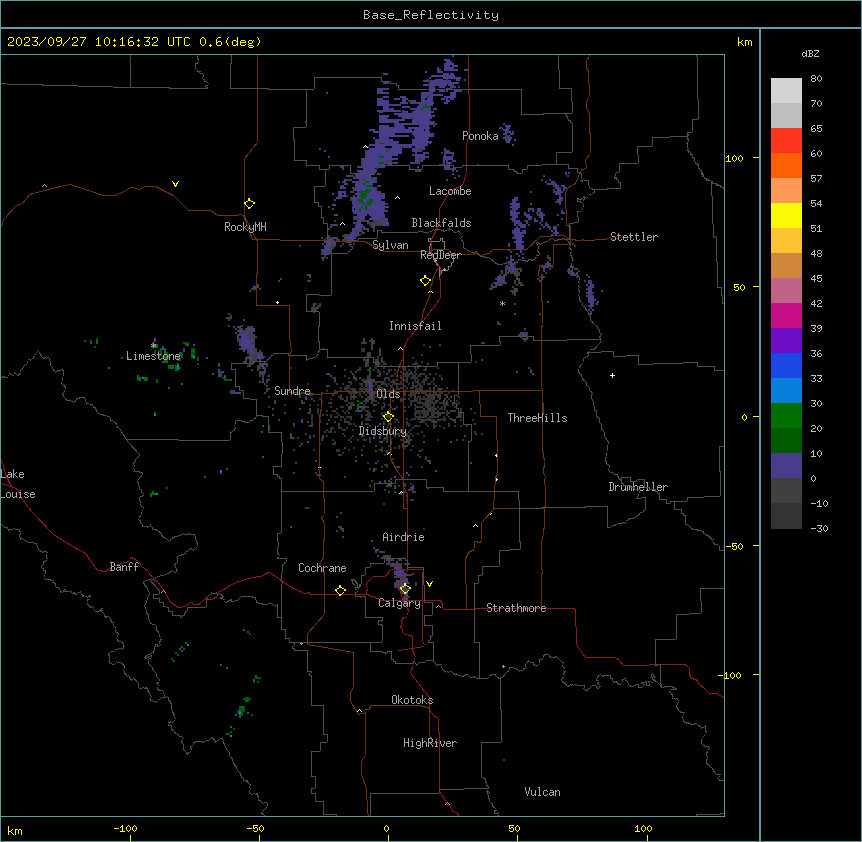Click the Sylvan label on the map
Viewport: 862px width, 842px height.
[390, 245]
